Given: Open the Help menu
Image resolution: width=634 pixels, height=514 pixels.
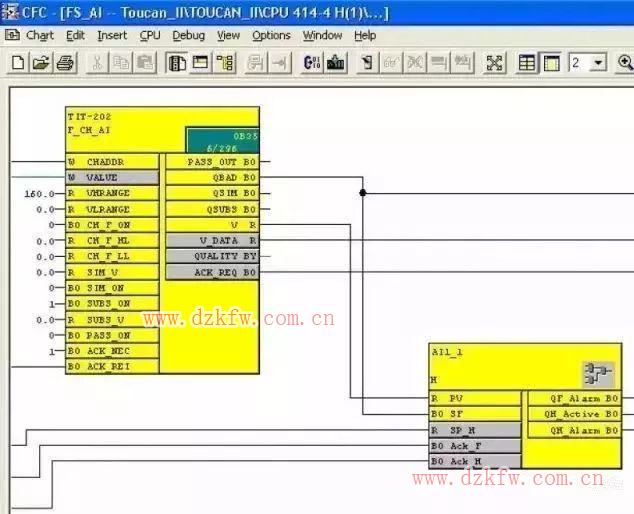Looking at the screenshot, I should [365, 36].
